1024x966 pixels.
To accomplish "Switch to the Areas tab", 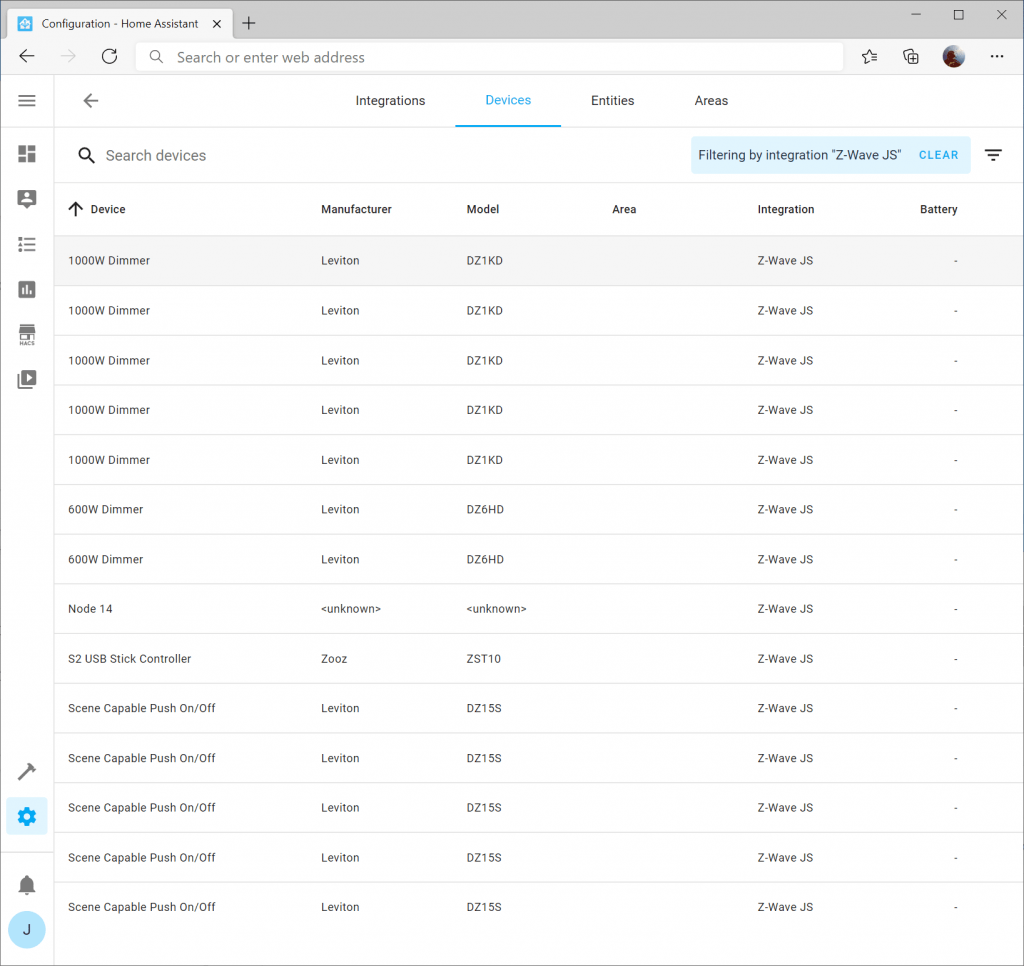I will 711,100.
